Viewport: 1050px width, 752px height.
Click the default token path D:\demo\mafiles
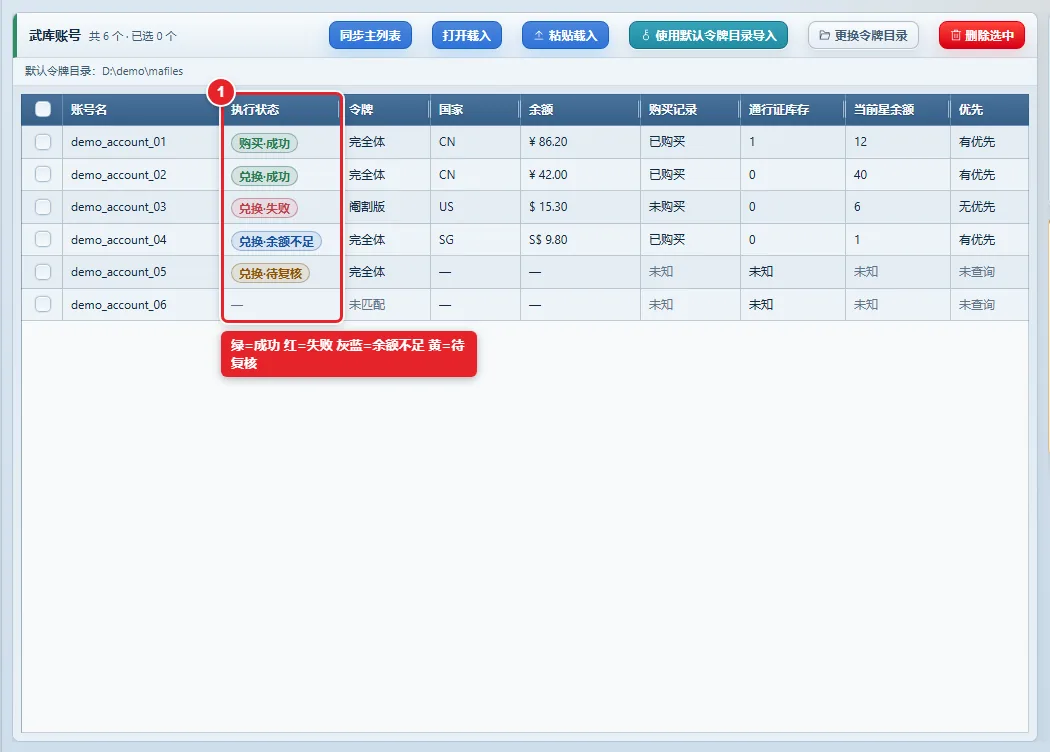coord(143,71)
